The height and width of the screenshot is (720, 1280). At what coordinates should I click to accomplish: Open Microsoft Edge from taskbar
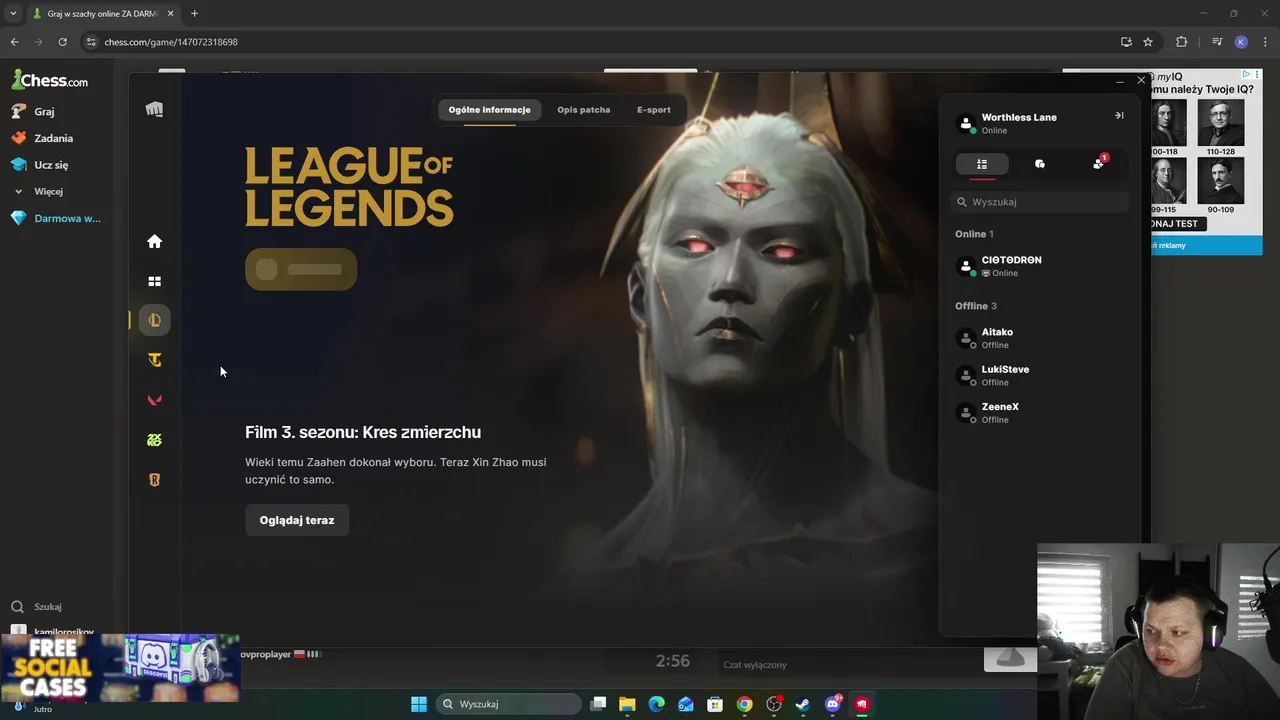(656, 704)
